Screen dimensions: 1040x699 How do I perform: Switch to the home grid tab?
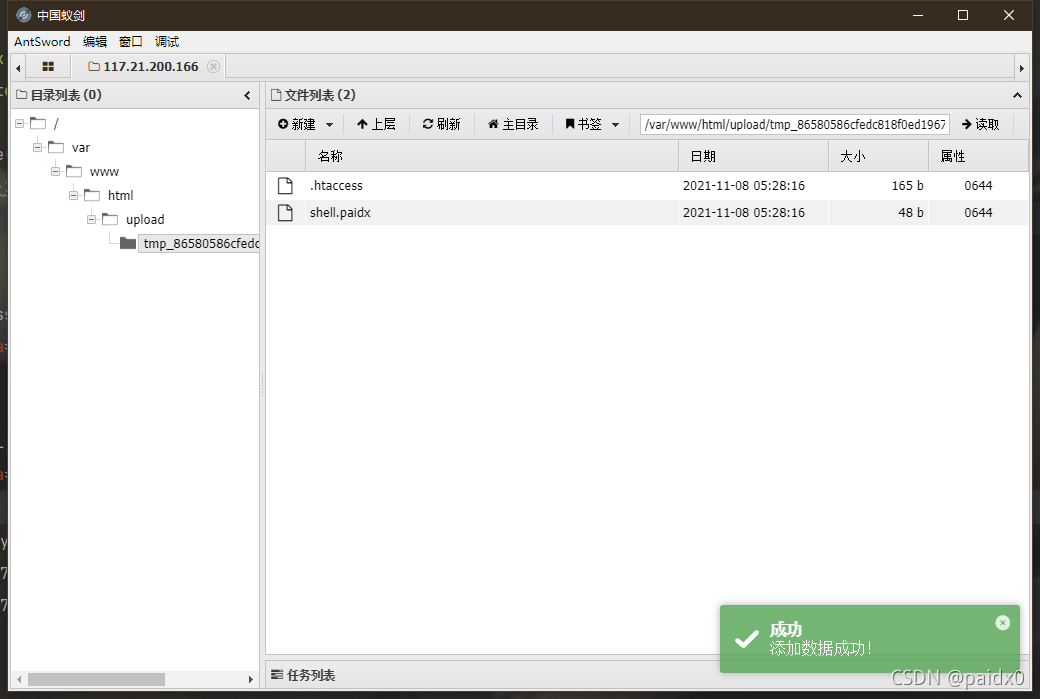click(x=48, y=66)
